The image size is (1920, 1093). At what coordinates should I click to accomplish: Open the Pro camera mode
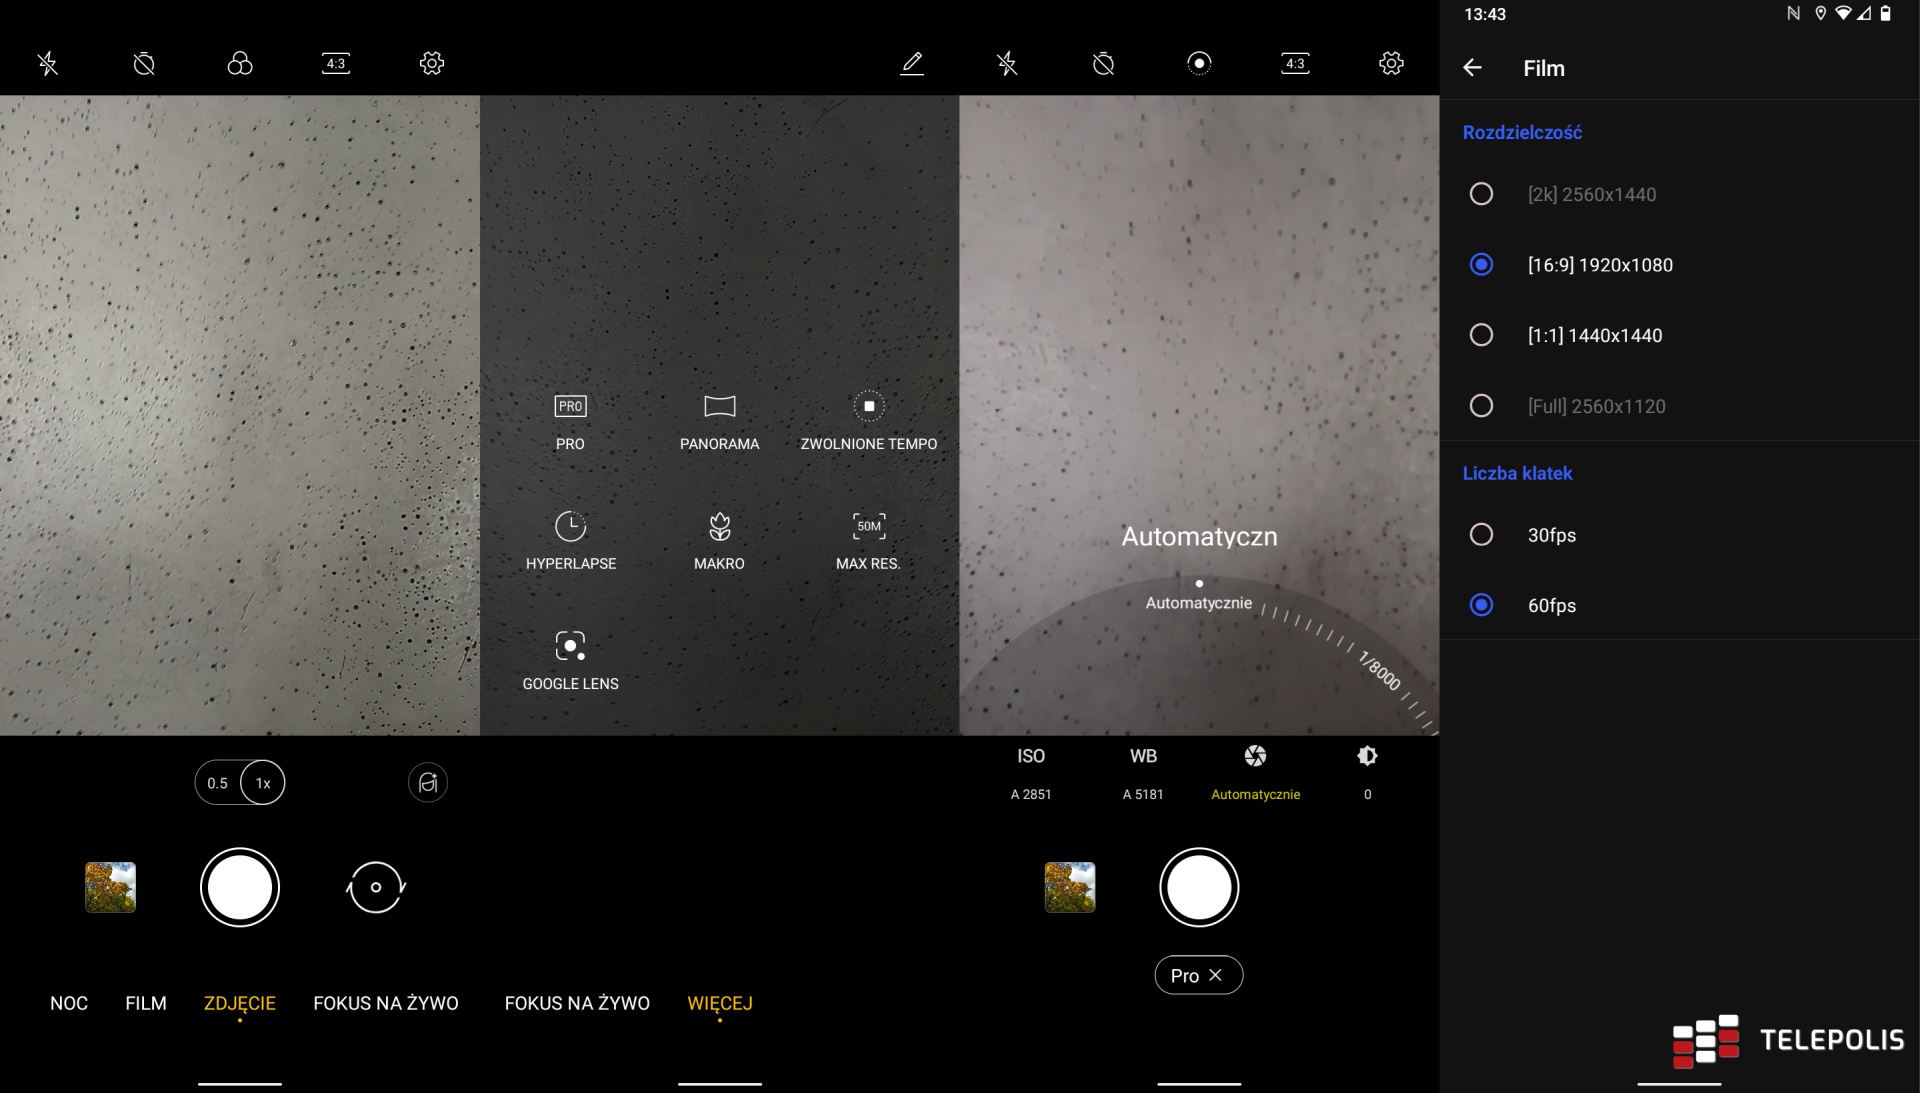(570, 407)
